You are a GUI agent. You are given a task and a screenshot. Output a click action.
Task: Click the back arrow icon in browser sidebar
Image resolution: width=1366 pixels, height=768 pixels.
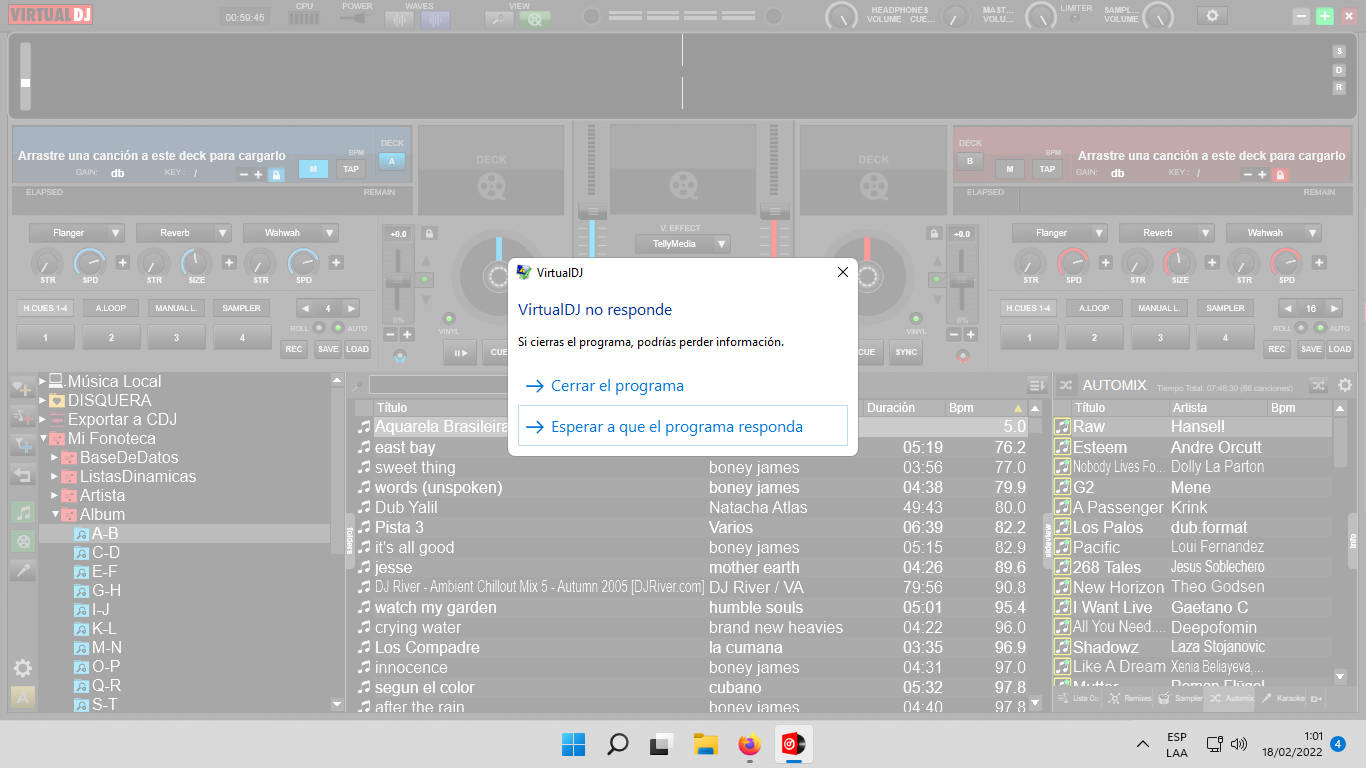pyautogui.click(x=22, y=475)
